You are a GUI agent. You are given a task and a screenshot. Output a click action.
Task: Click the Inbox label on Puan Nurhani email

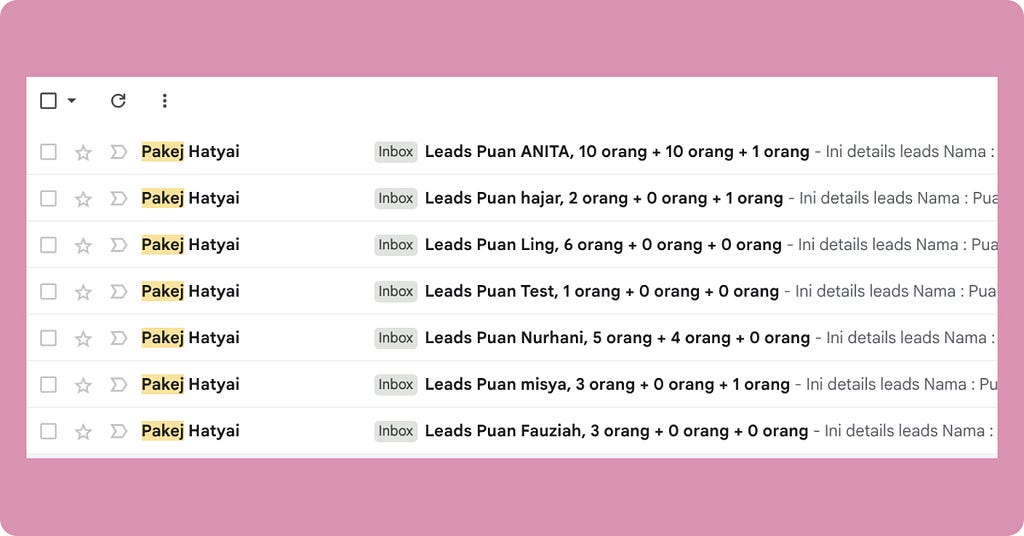coord(396,338)
